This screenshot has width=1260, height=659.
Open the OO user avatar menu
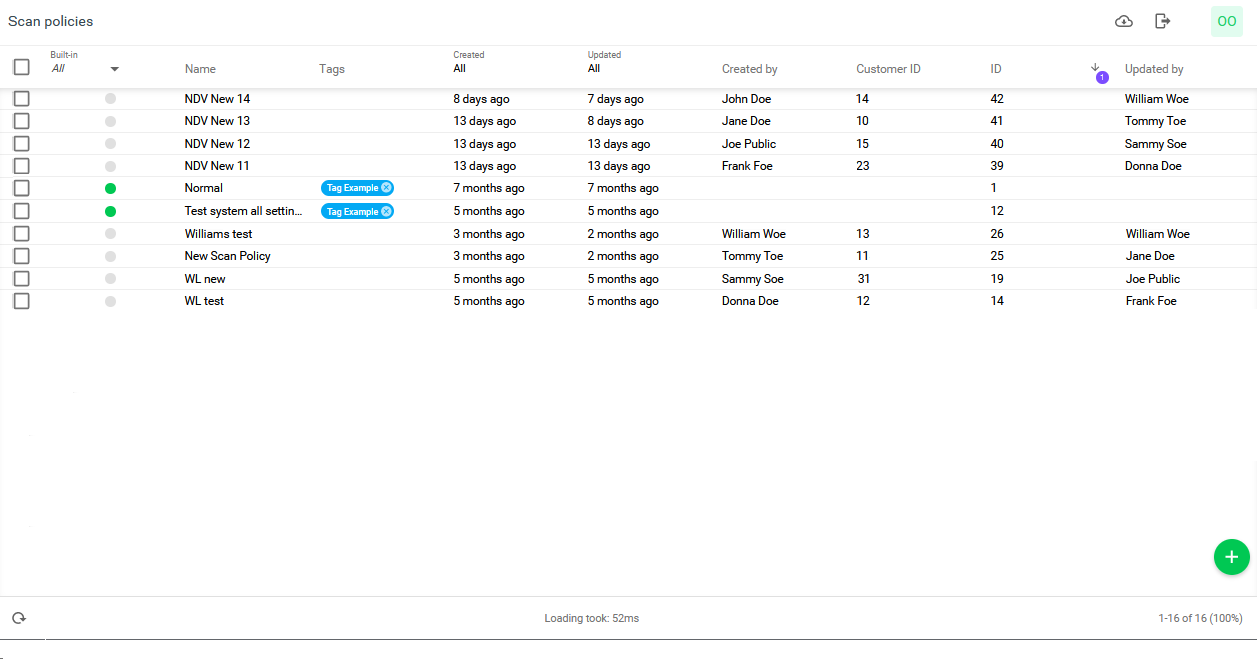point(1226,21)
